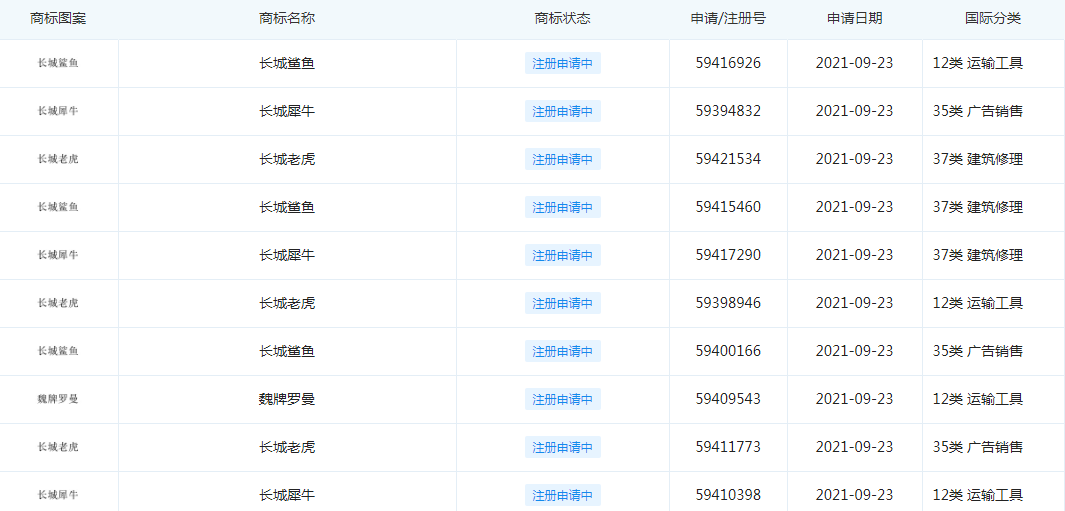Click 注册申请中 status badge for 59400166
The height and width of the screenshot is (511, 1065).
click(562, 351)
